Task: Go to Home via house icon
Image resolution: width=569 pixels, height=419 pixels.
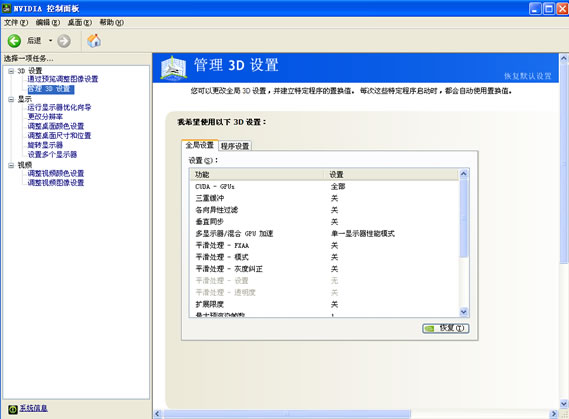Action: pos(94,41)
